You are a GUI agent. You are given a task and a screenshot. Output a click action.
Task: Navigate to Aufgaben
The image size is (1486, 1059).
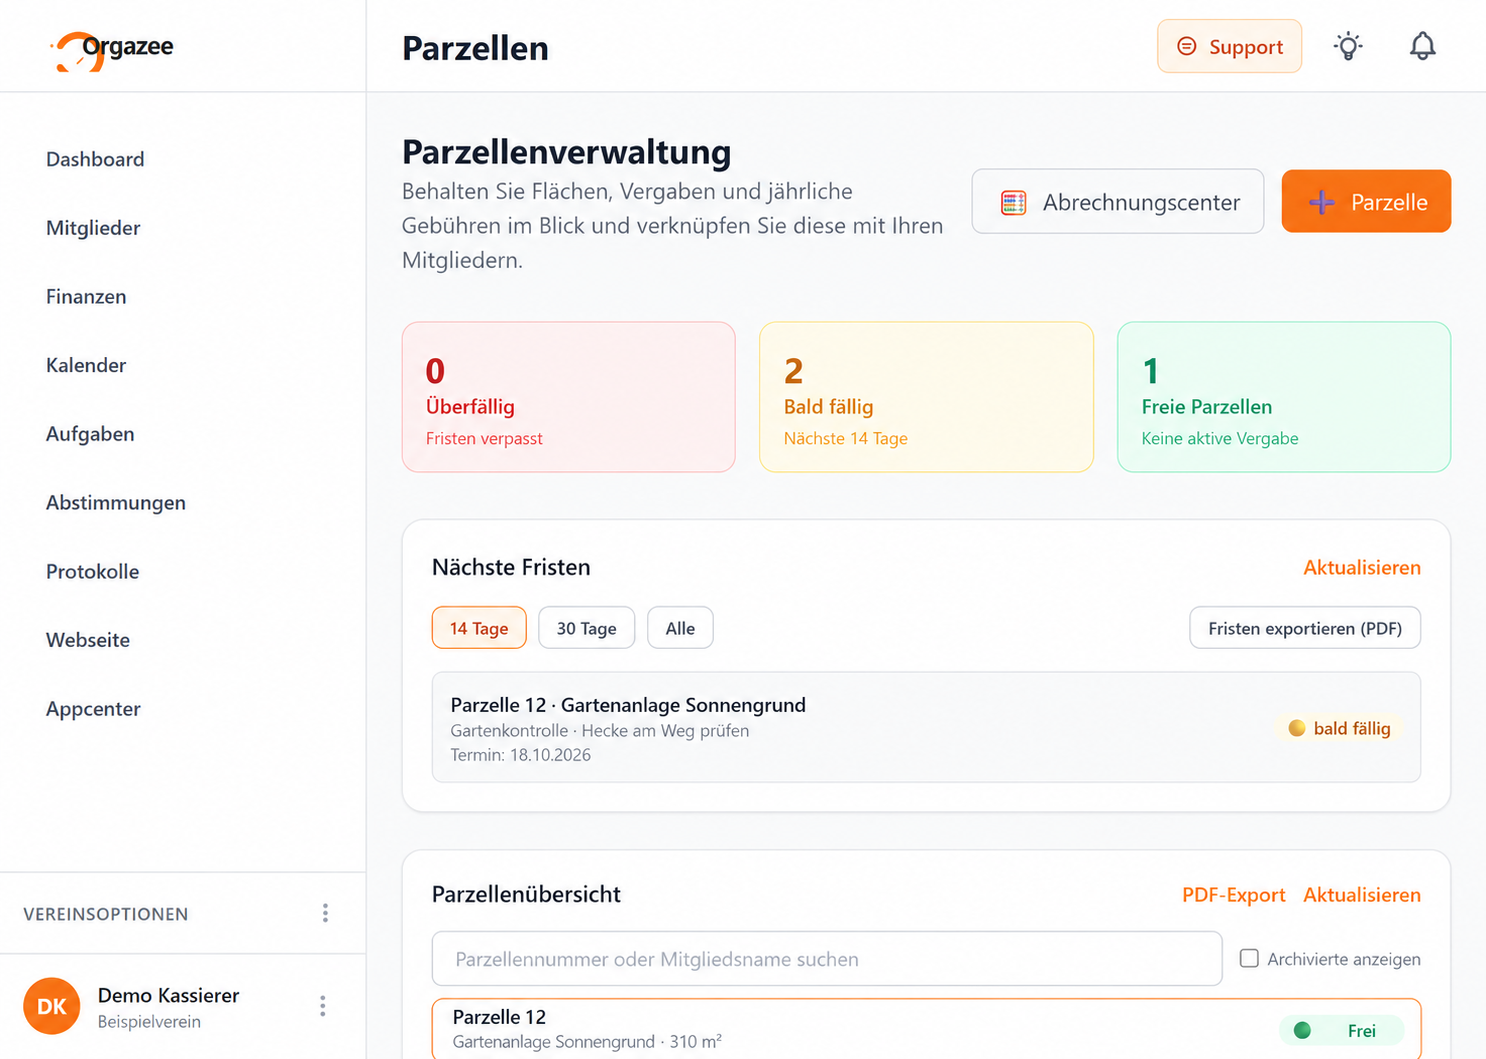(x=90, y=434)
